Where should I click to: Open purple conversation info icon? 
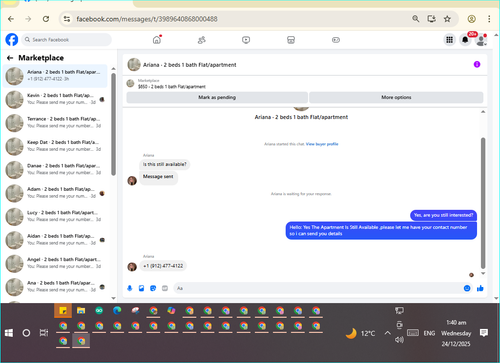point(477,64)
